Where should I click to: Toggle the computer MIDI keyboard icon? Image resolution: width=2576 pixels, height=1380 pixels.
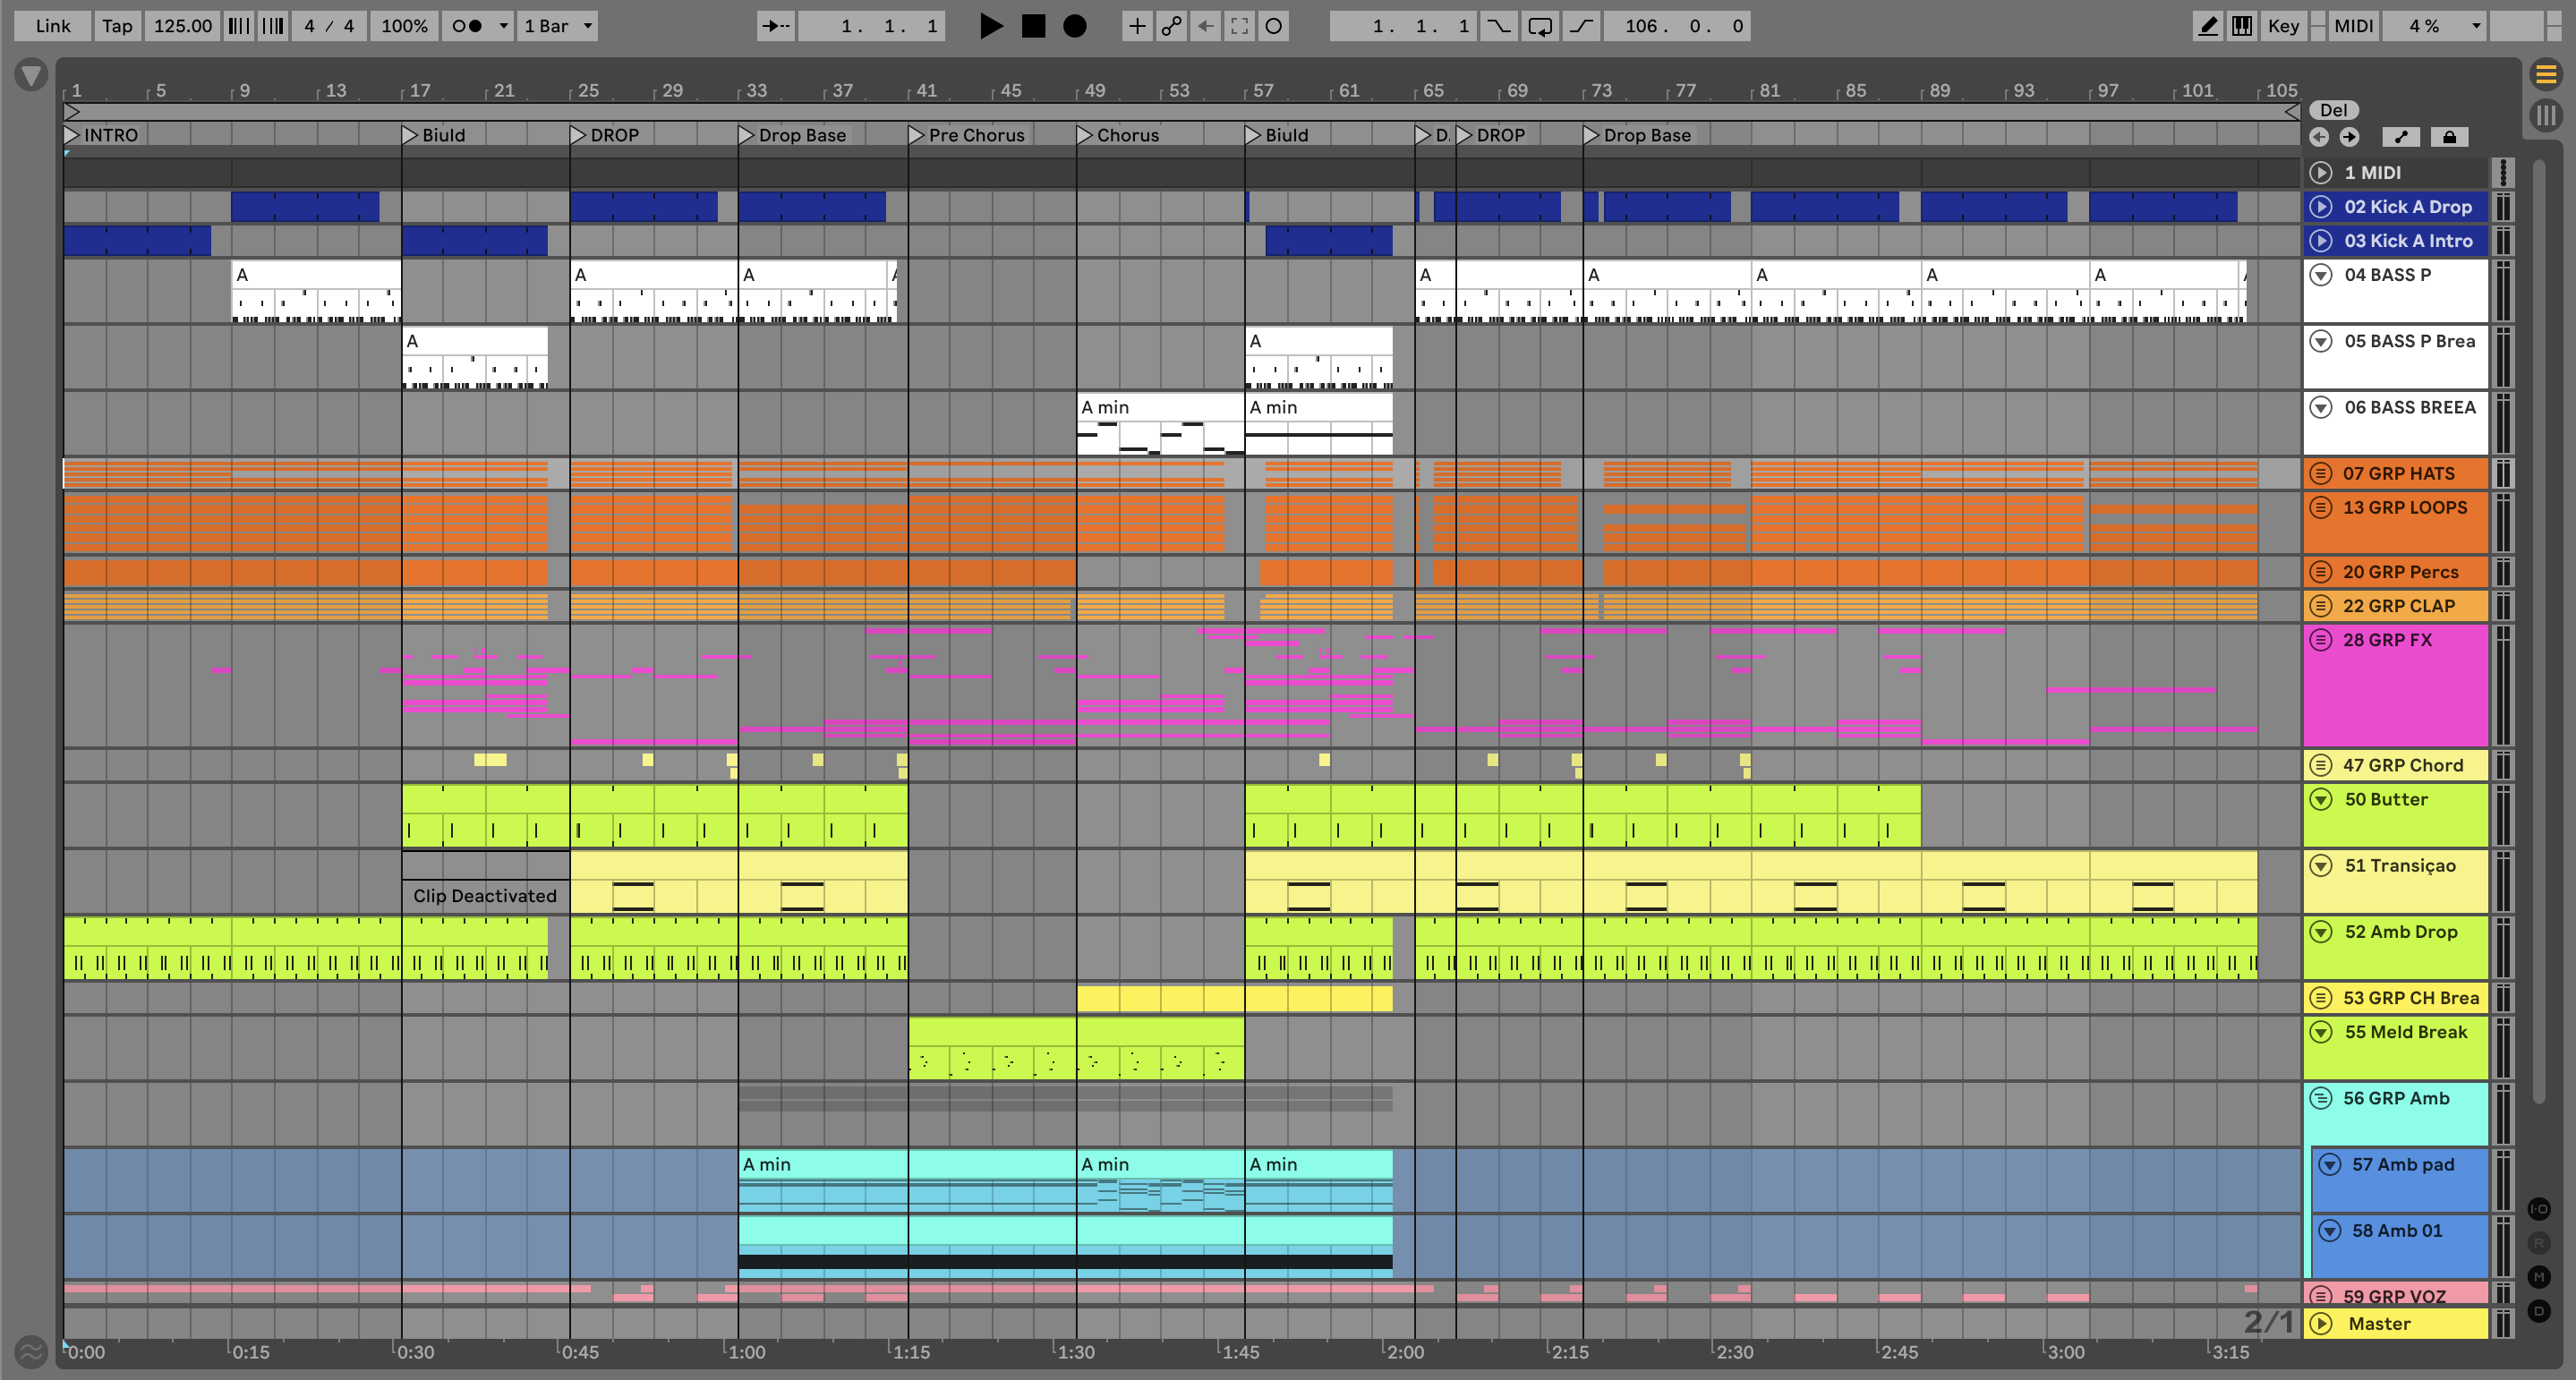pos(2242,26)
